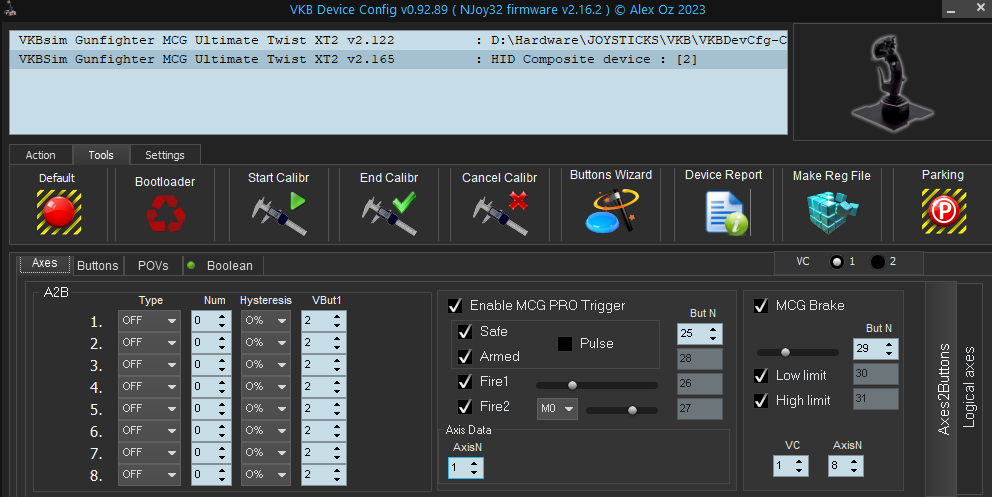Viewport: 992px width, 497px height.
Task: Click the Armed But N field showing 28
Action: click(x=700, y=359)
